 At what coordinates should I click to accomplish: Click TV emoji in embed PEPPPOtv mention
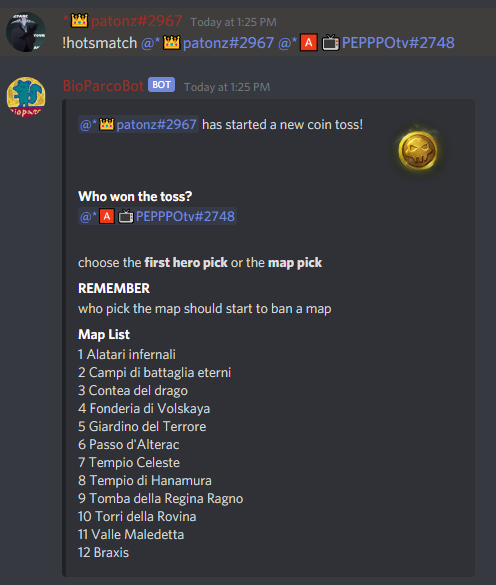(x=126, y=216)
